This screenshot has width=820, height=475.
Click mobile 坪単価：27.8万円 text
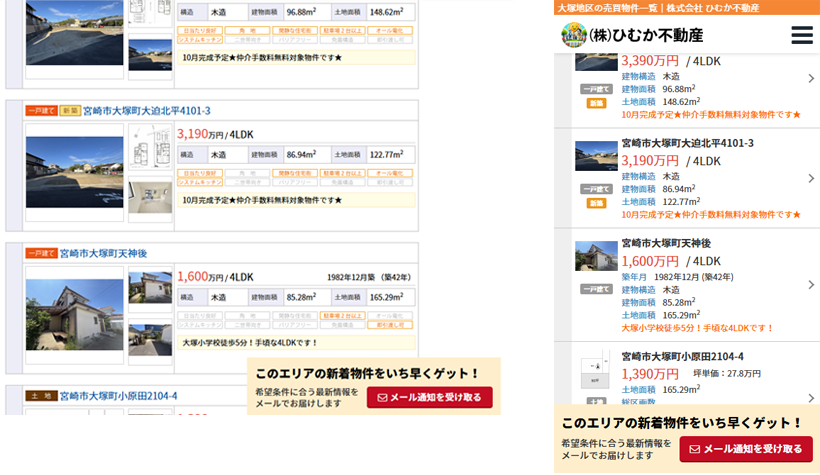pos(727,374)
